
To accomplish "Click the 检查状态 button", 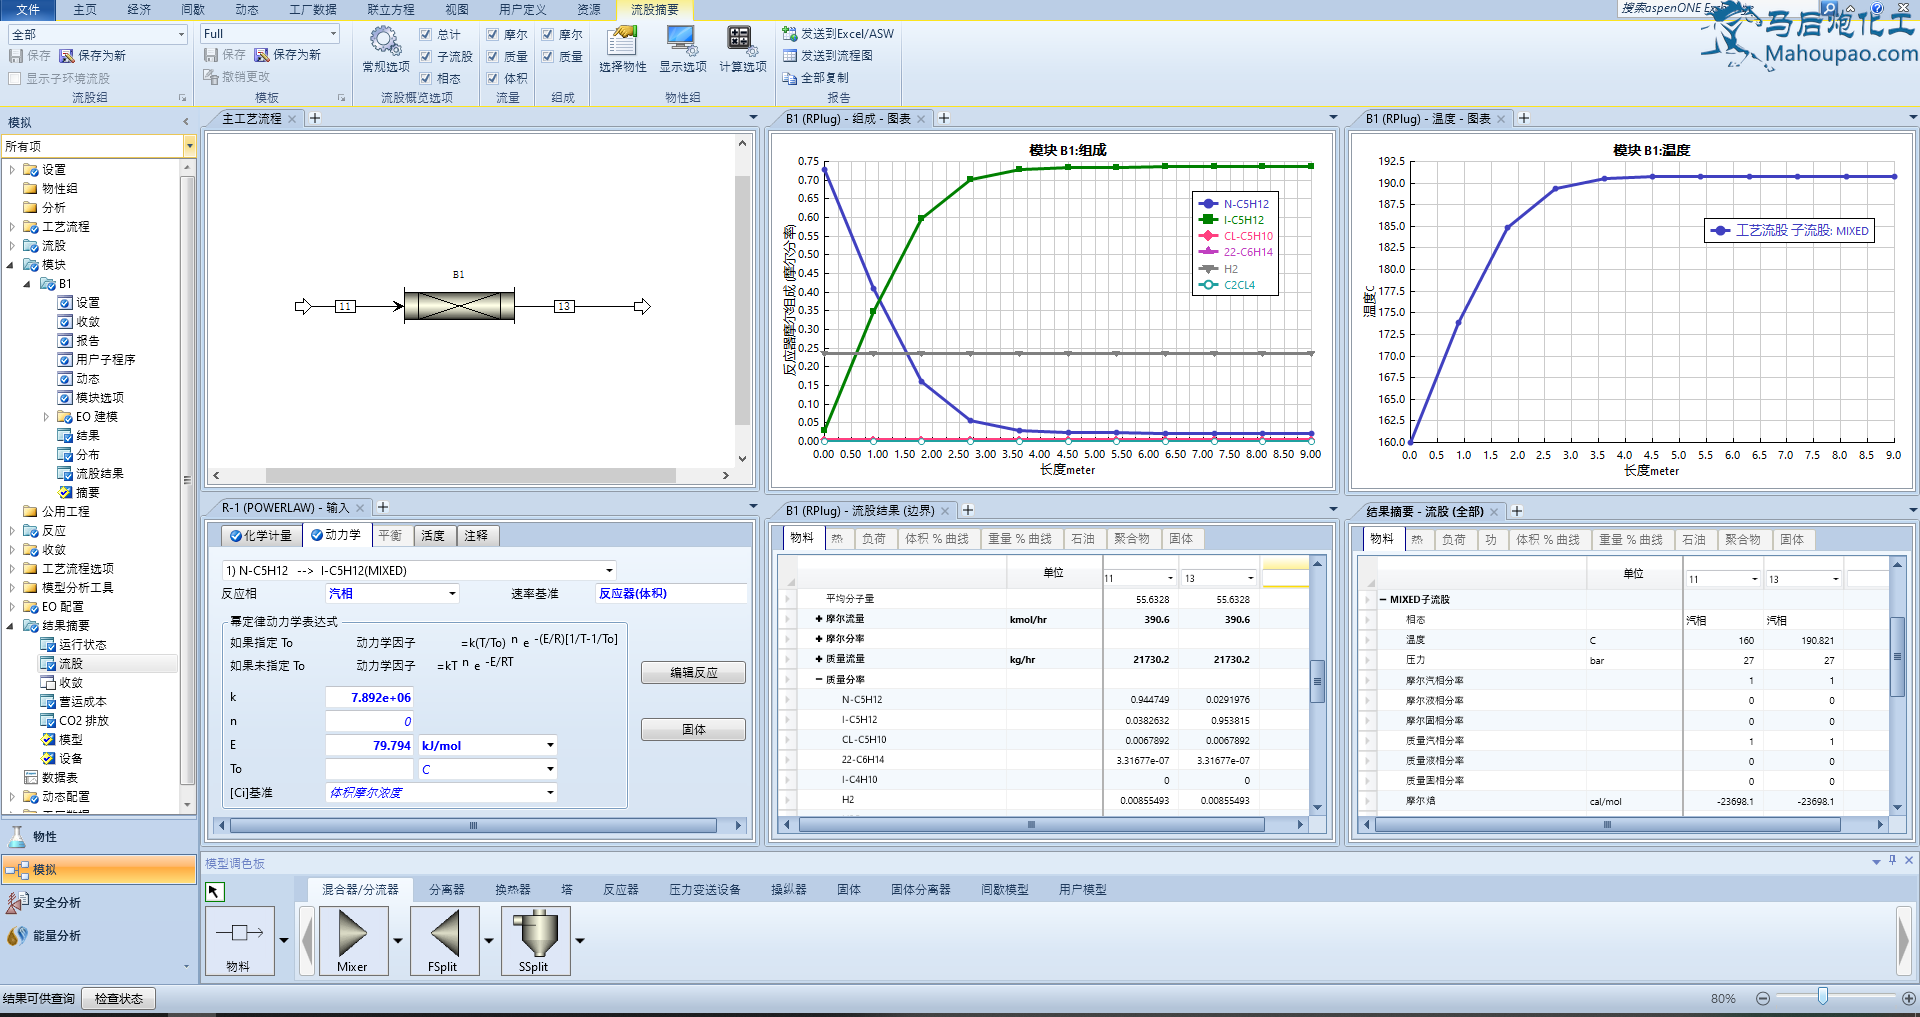I will (x=119, y=998).
